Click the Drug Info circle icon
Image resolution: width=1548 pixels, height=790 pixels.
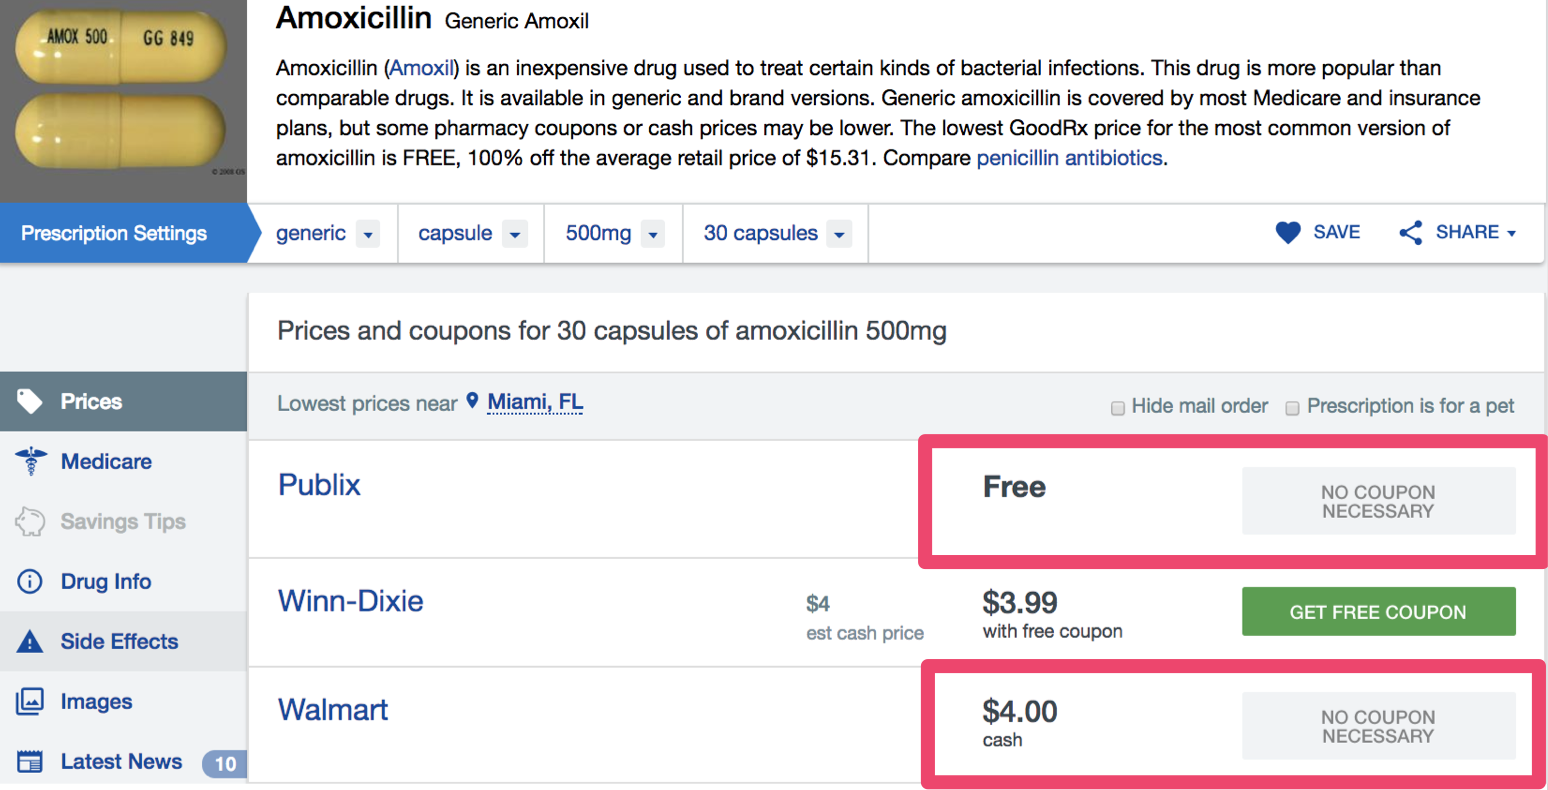pos(30,581)
